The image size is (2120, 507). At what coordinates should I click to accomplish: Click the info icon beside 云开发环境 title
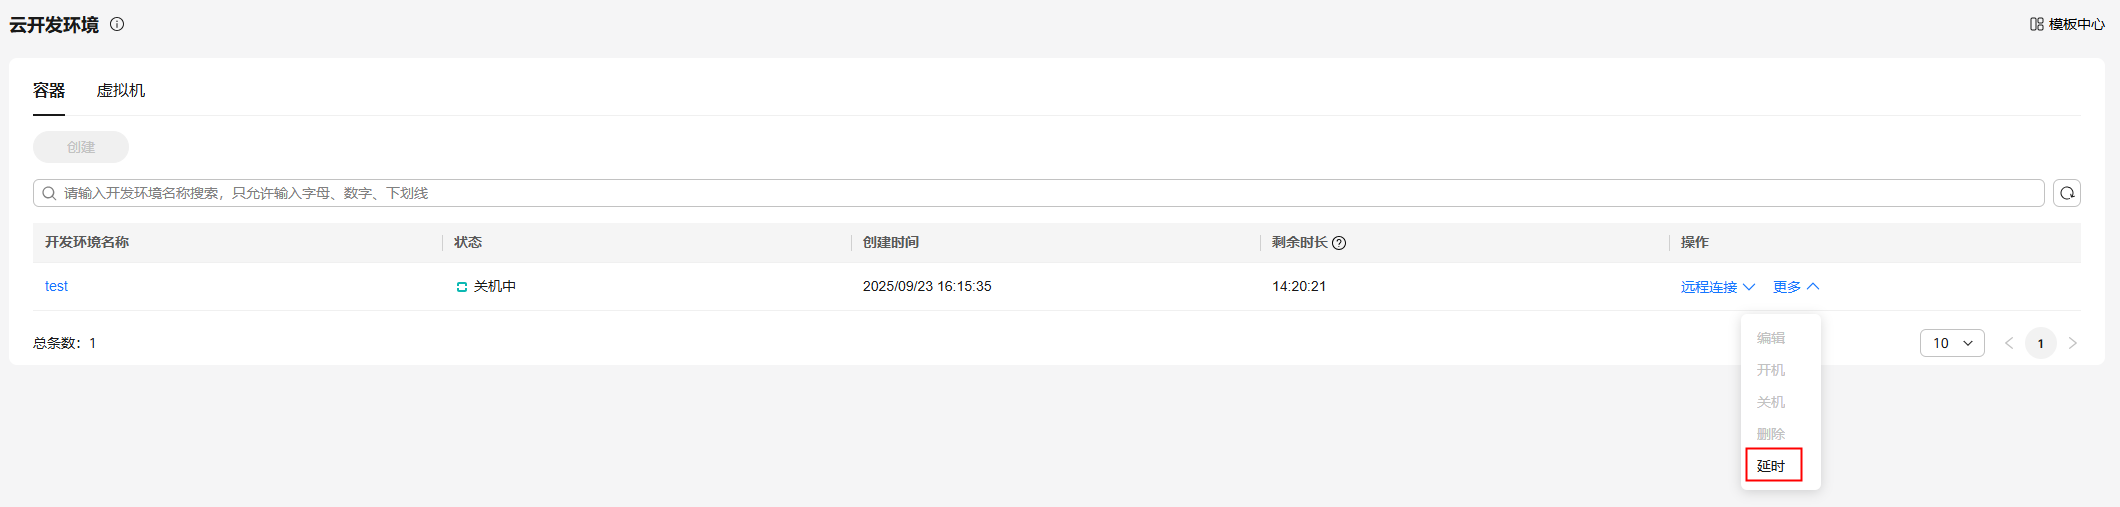117,25
